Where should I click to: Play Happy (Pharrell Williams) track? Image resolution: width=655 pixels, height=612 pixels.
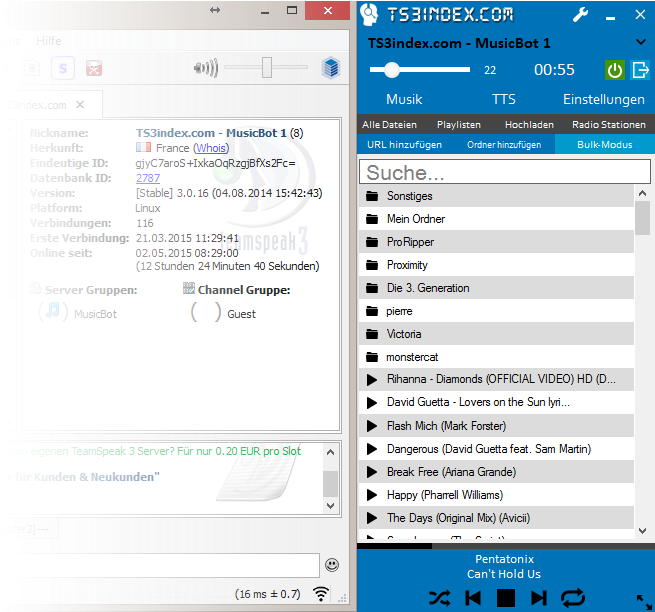pyautogui.click(x=371, y=495)
